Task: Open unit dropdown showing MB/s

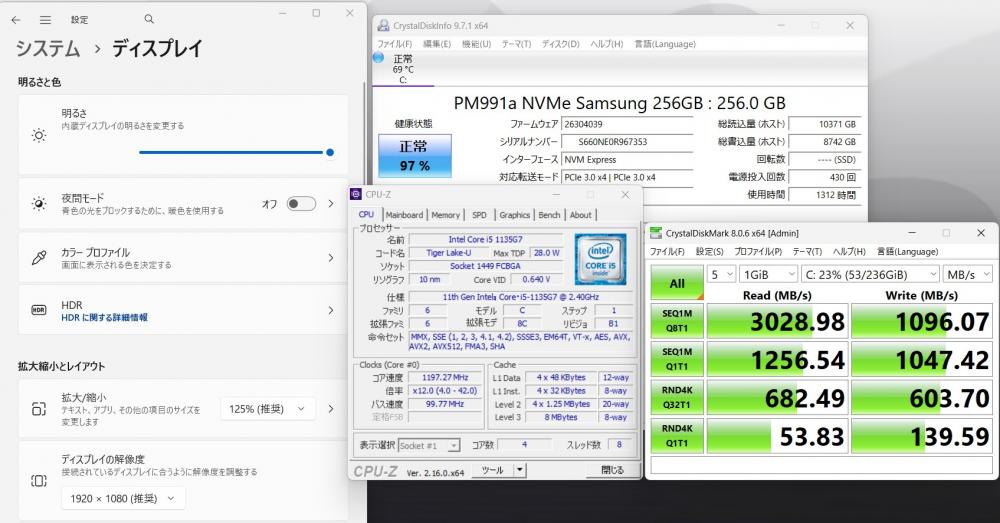Action: (967, 274)
